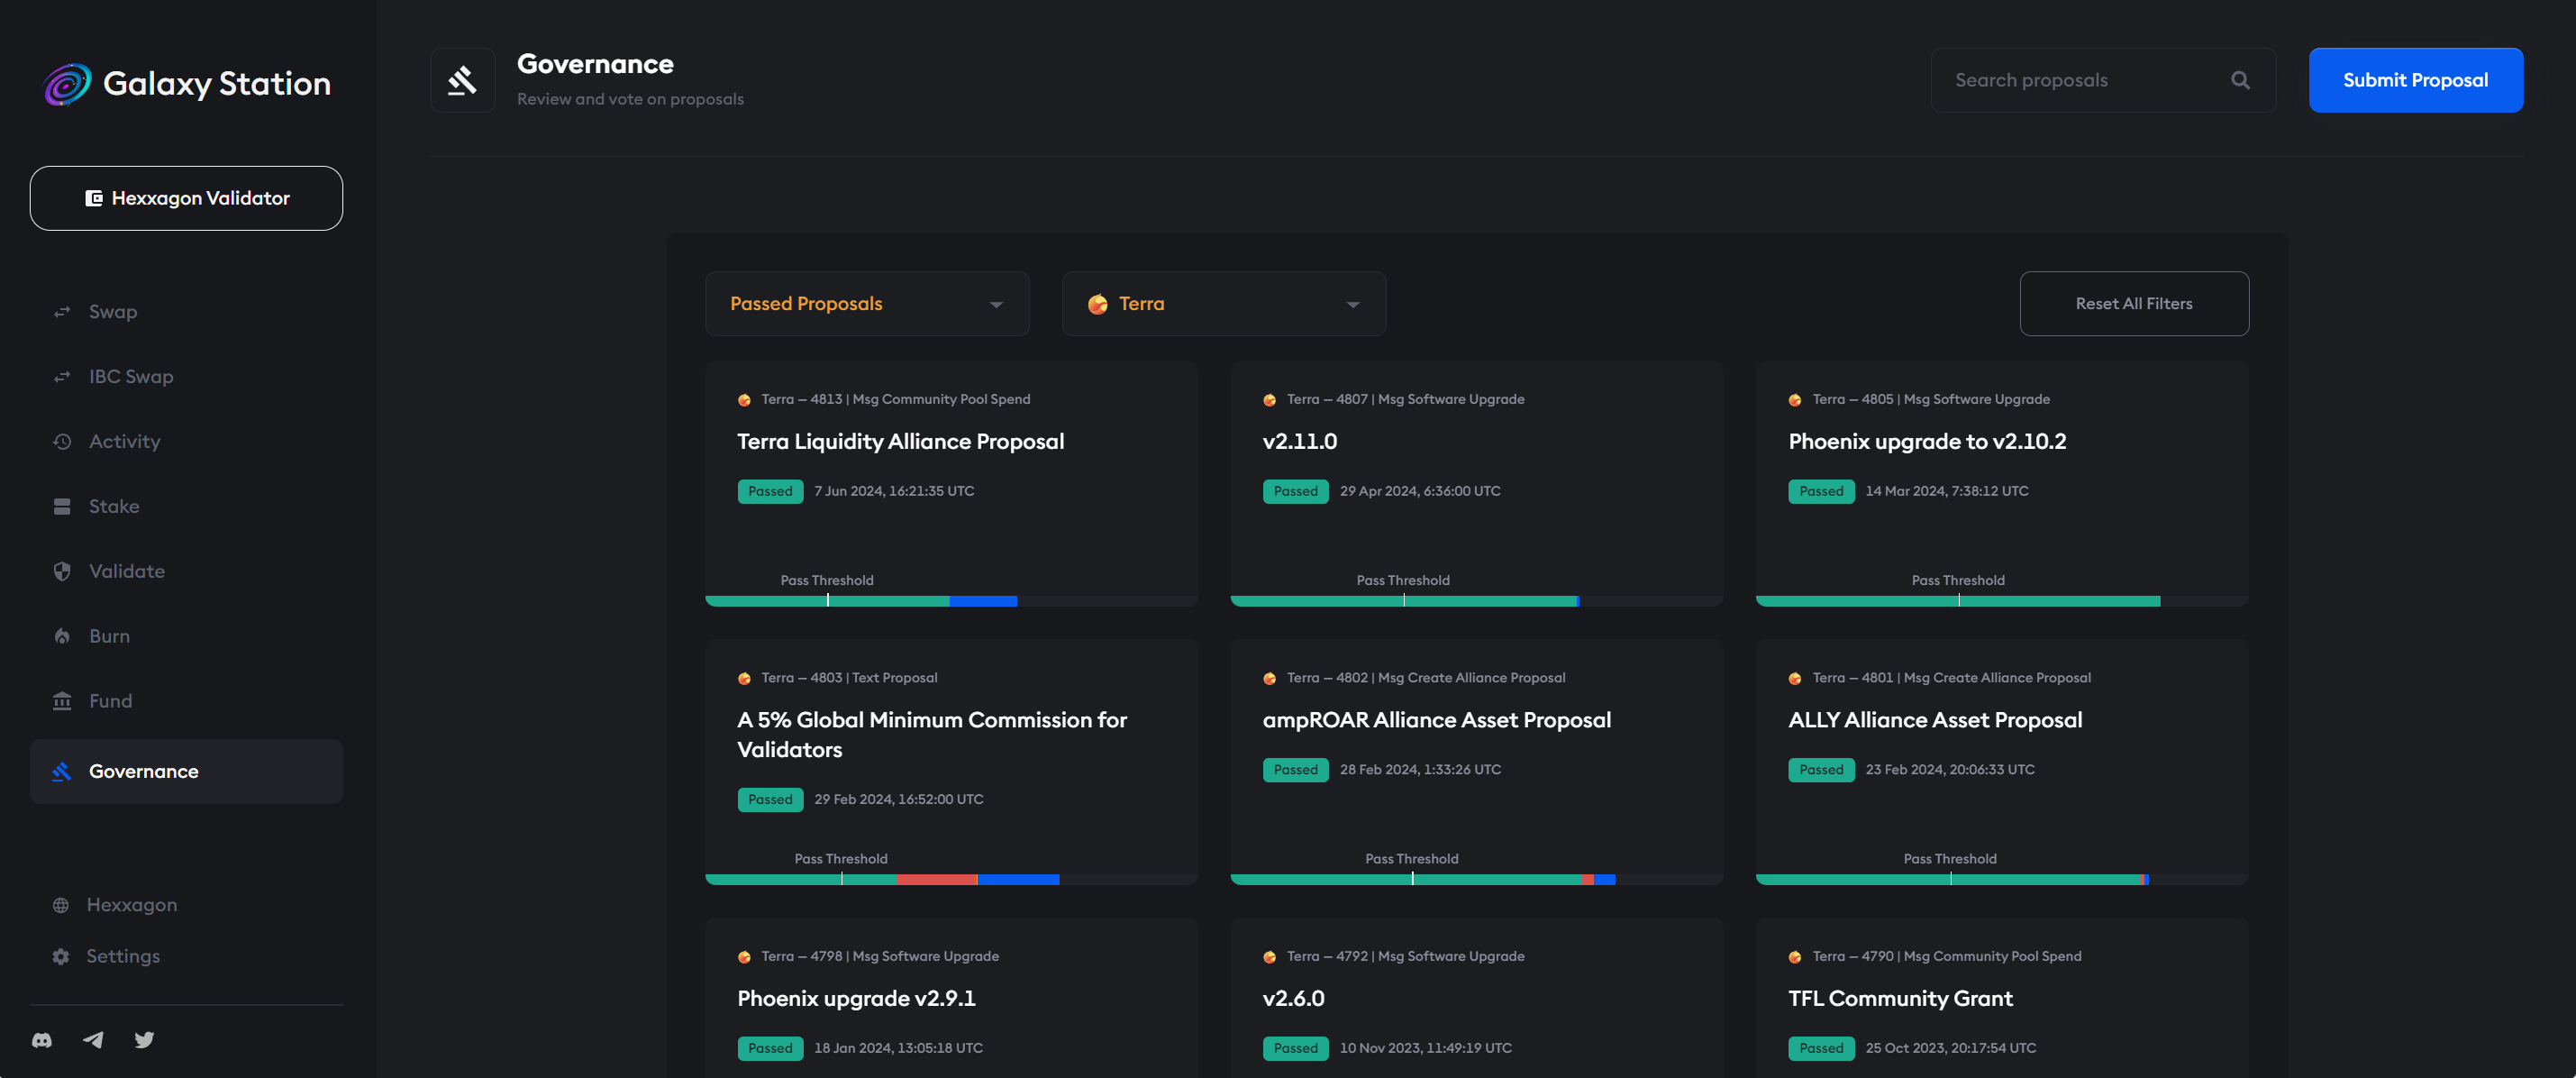Image resolution: width=2576 pixels, height=1078 pixels.
Task: Click the Hexxagon globe icon
Action: 61,905
